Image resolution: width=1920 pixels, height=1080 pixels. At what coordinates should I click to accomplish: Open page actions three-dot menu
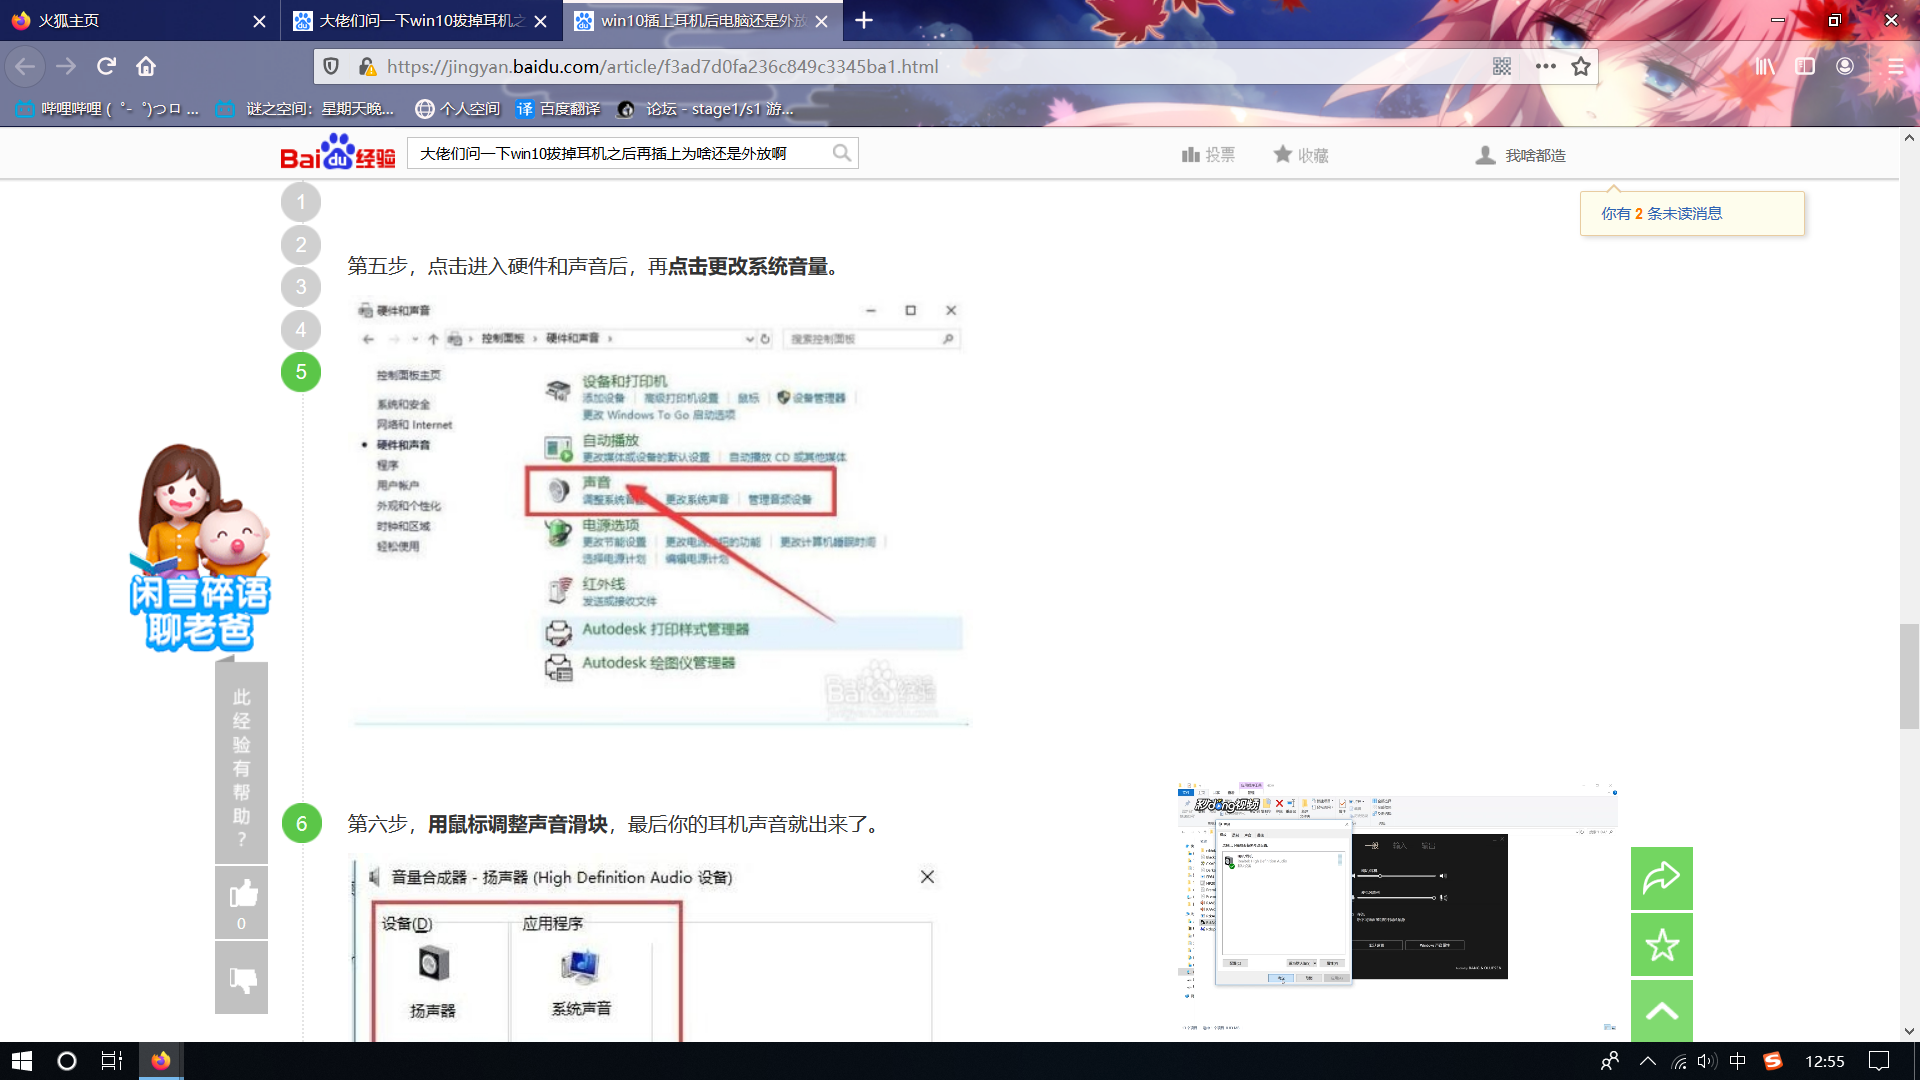tap(1545, 66)
